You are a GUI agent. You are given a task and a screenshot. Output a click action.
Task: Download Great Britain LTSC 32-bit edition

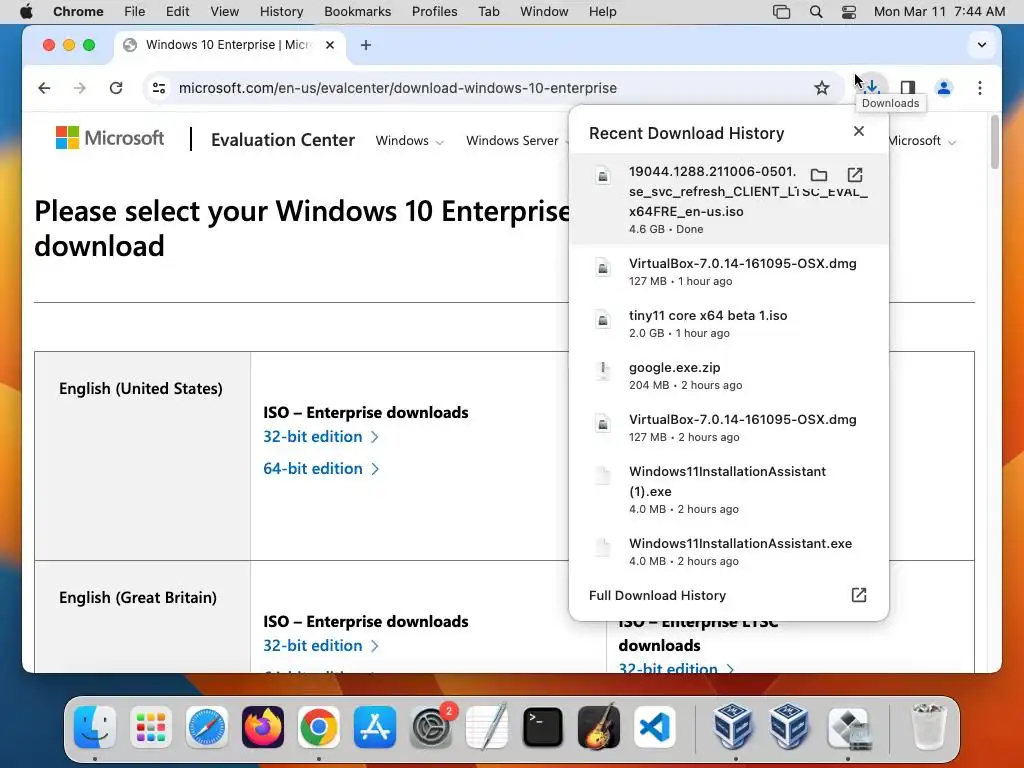(x=676, y=668)
